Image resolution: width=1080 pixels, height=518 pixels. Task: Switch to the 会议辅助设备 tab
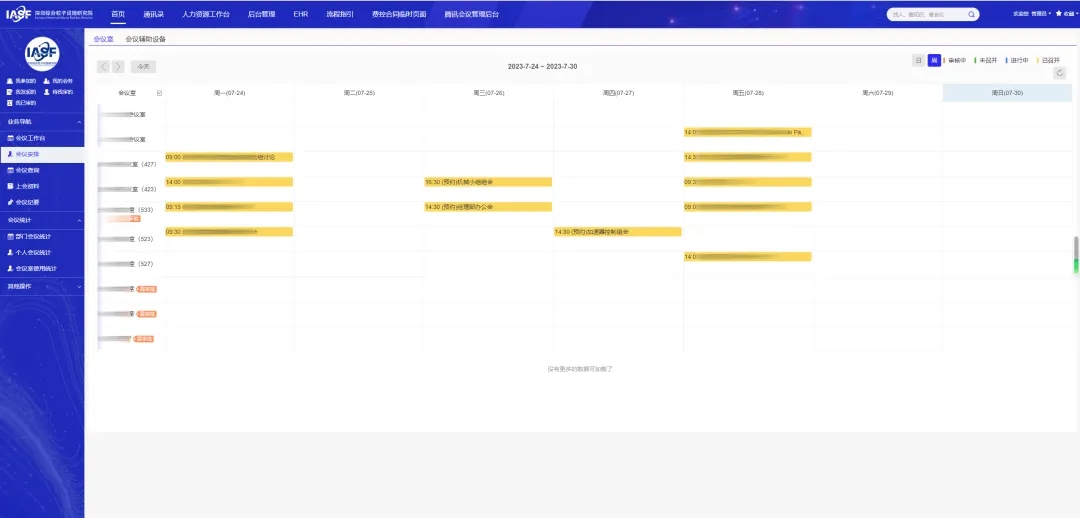(145, 39)
